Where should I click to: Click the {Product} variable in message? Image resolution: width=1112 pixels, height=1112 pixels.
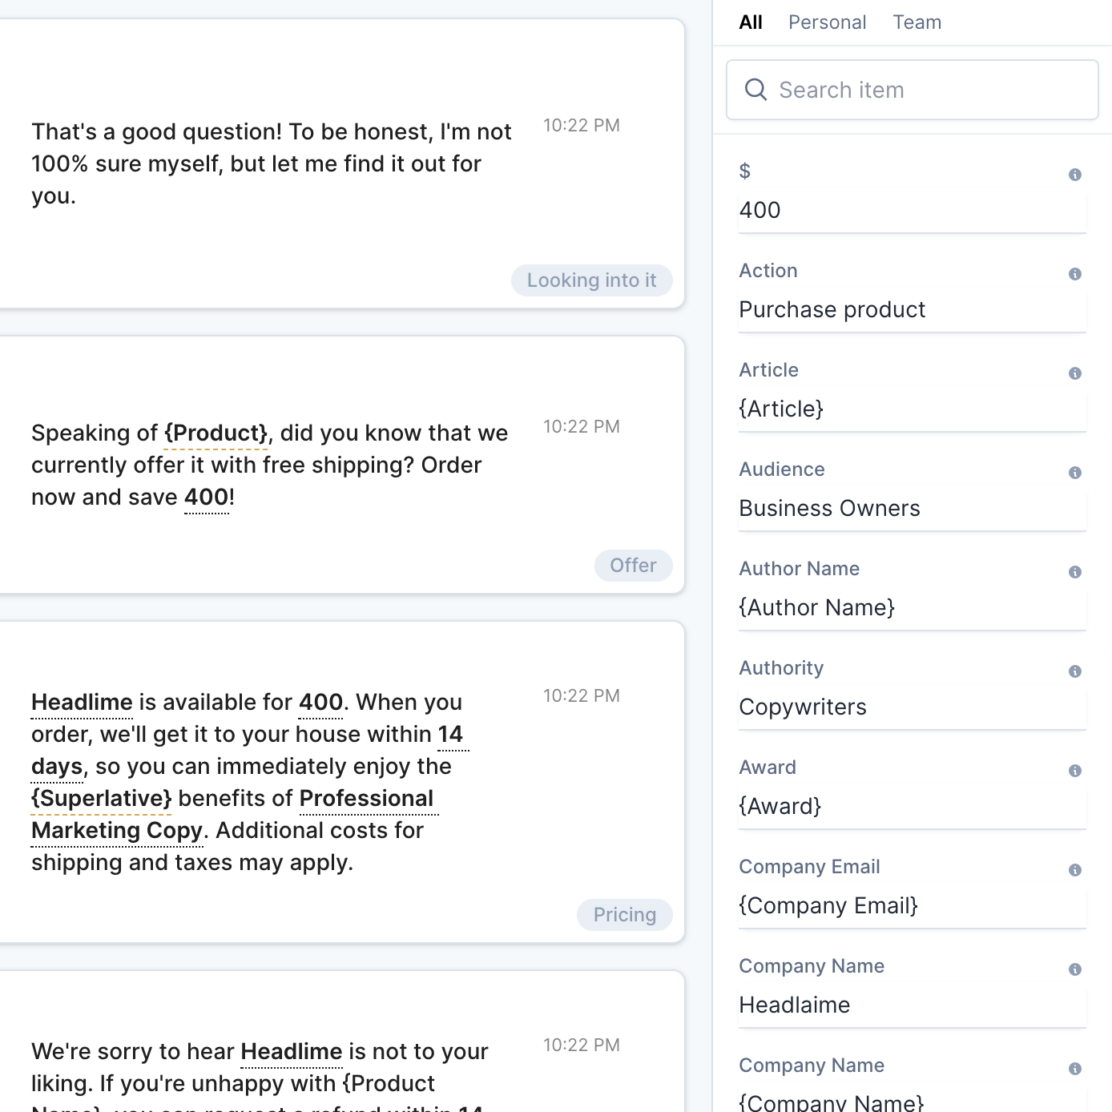pyautogui.click(x=216, y=433)
